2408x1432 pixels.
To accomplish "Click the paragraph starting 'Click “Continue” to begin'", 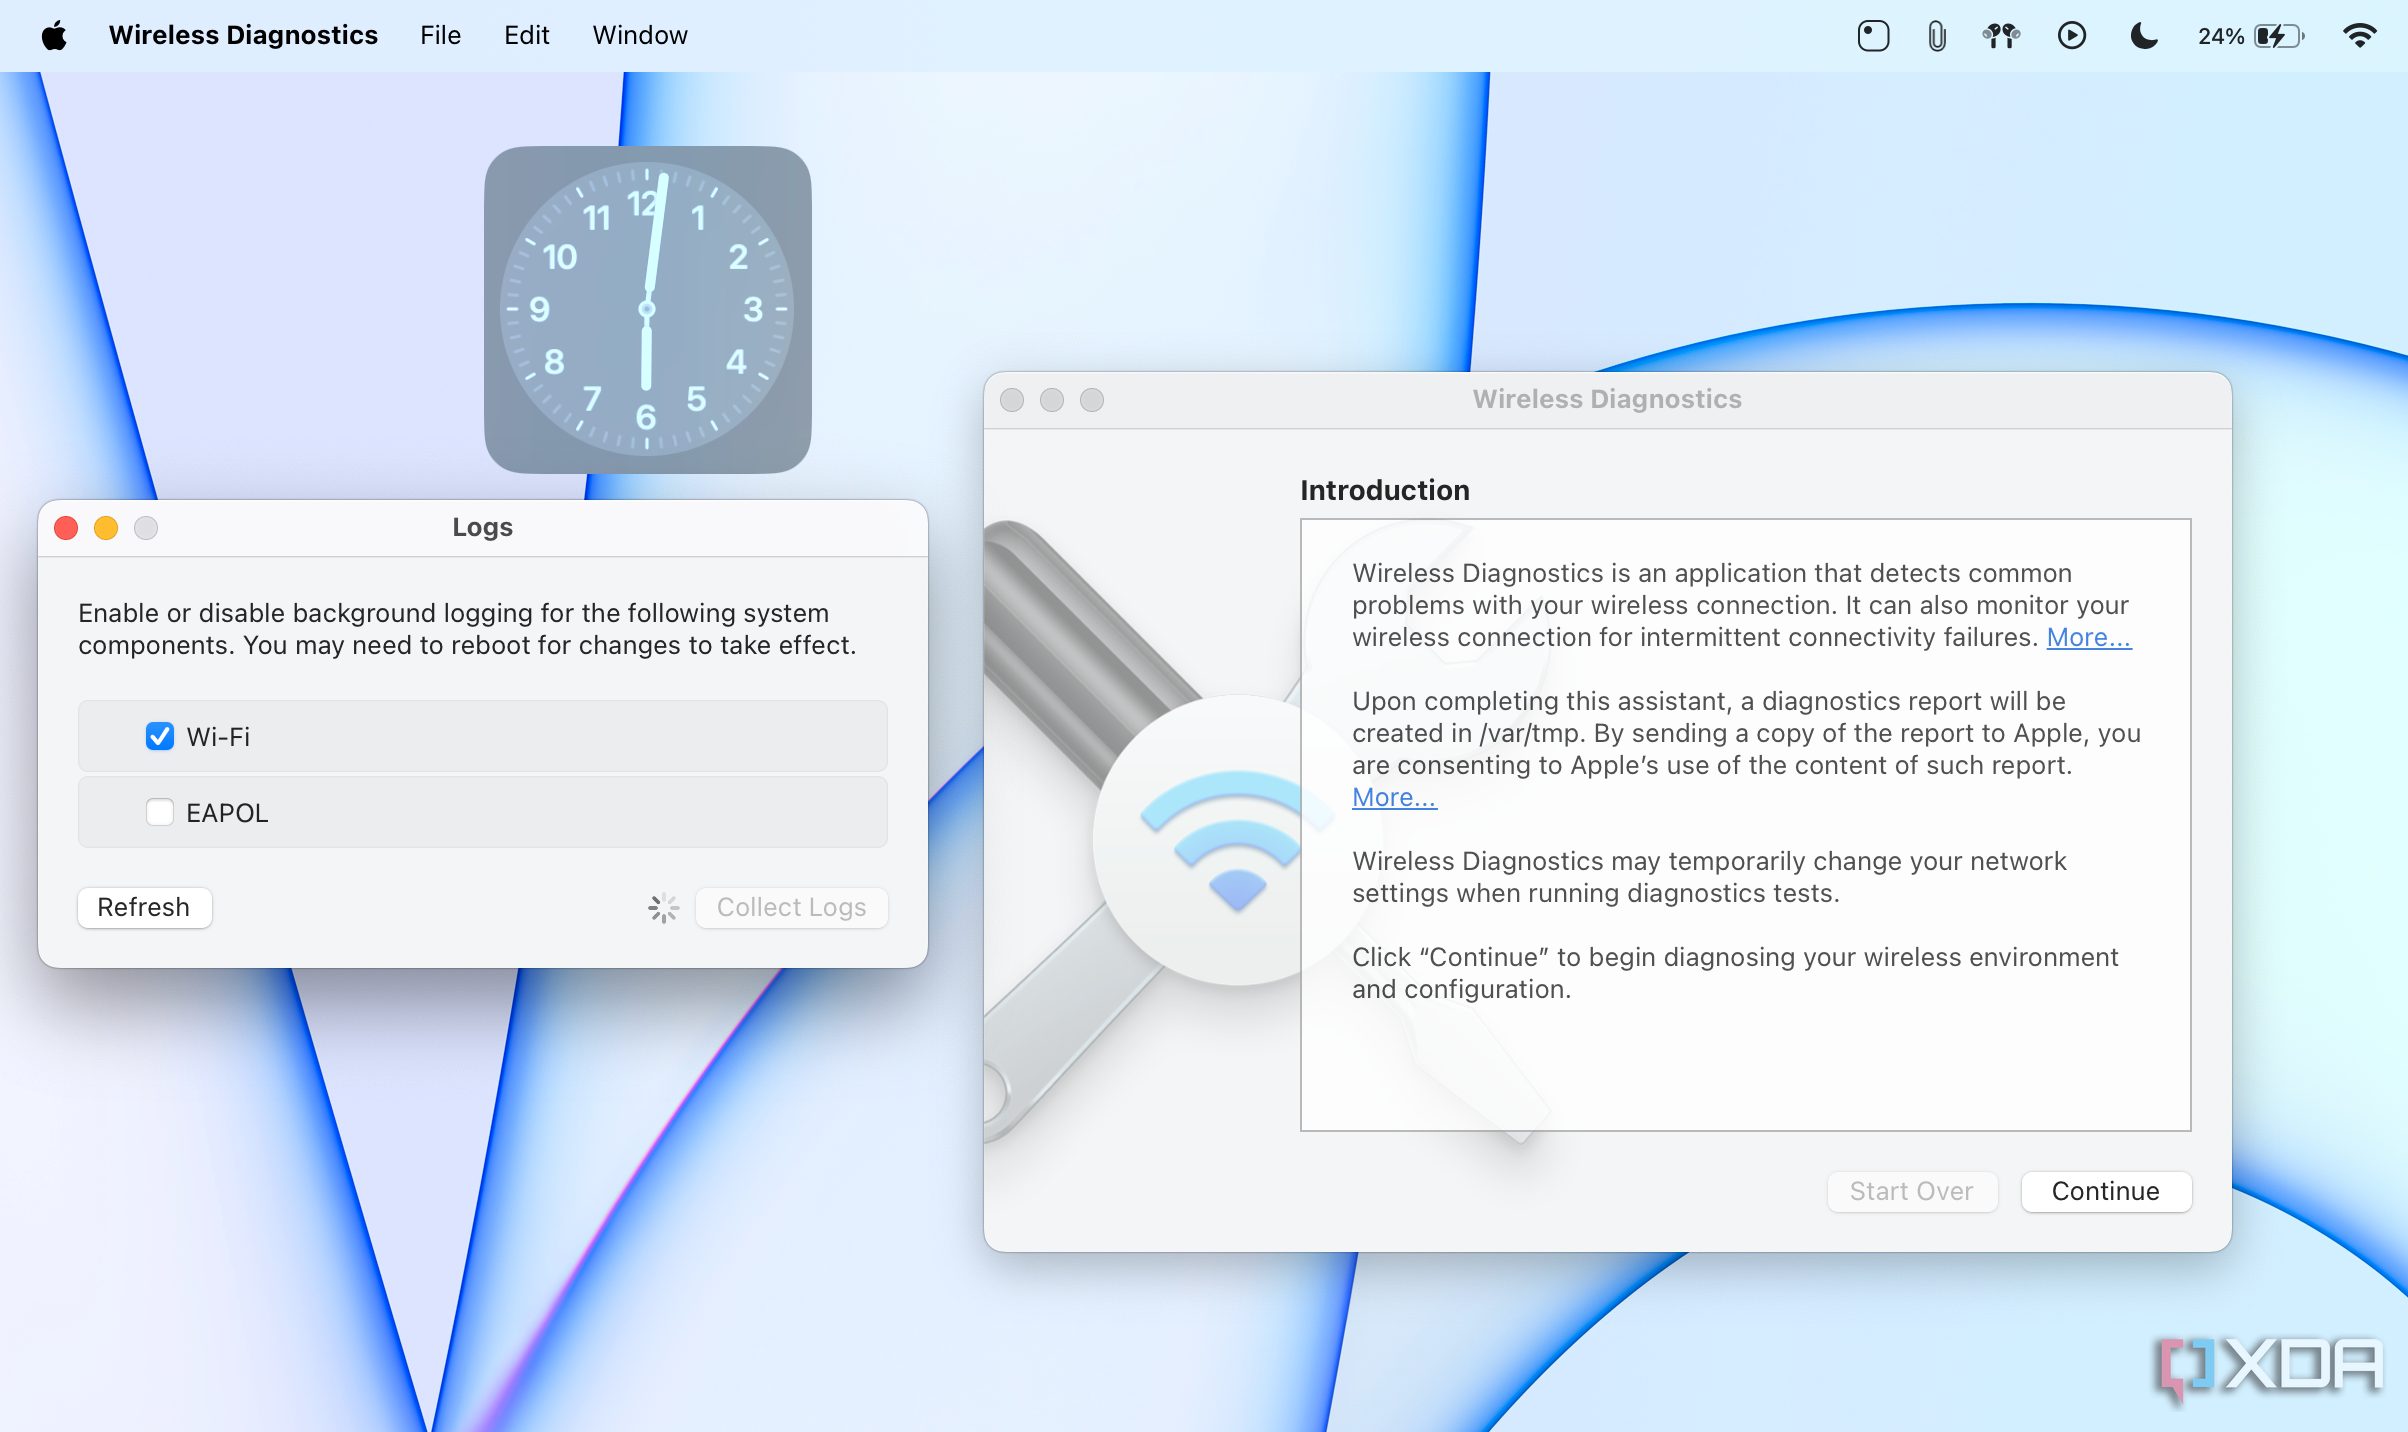I will pyautogui.click(x=1735, y=973).
